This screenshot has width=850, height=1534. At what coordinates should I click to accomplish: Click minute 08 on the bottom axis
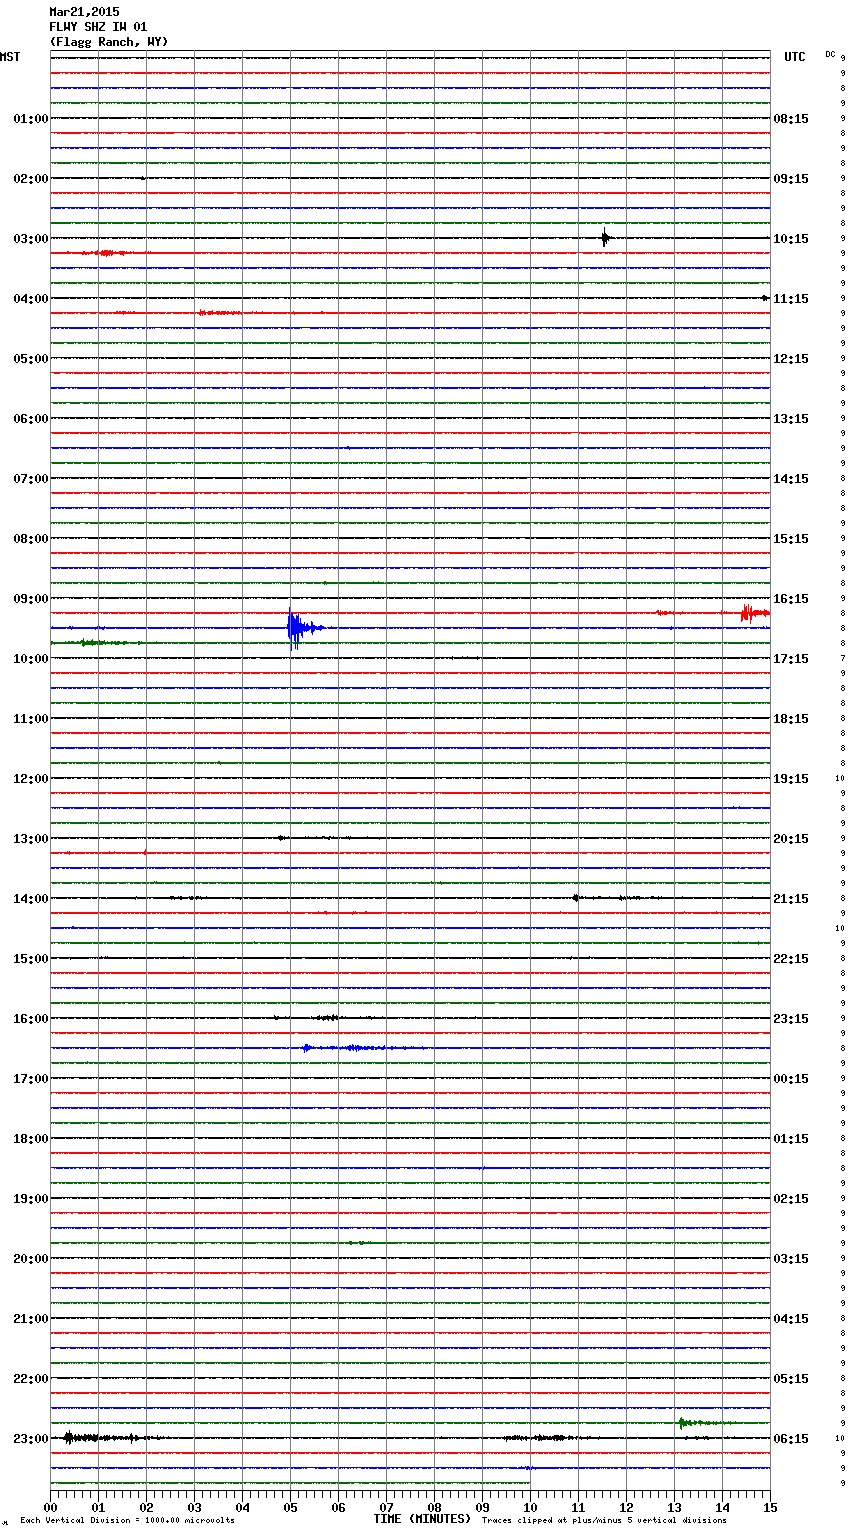434,1508
